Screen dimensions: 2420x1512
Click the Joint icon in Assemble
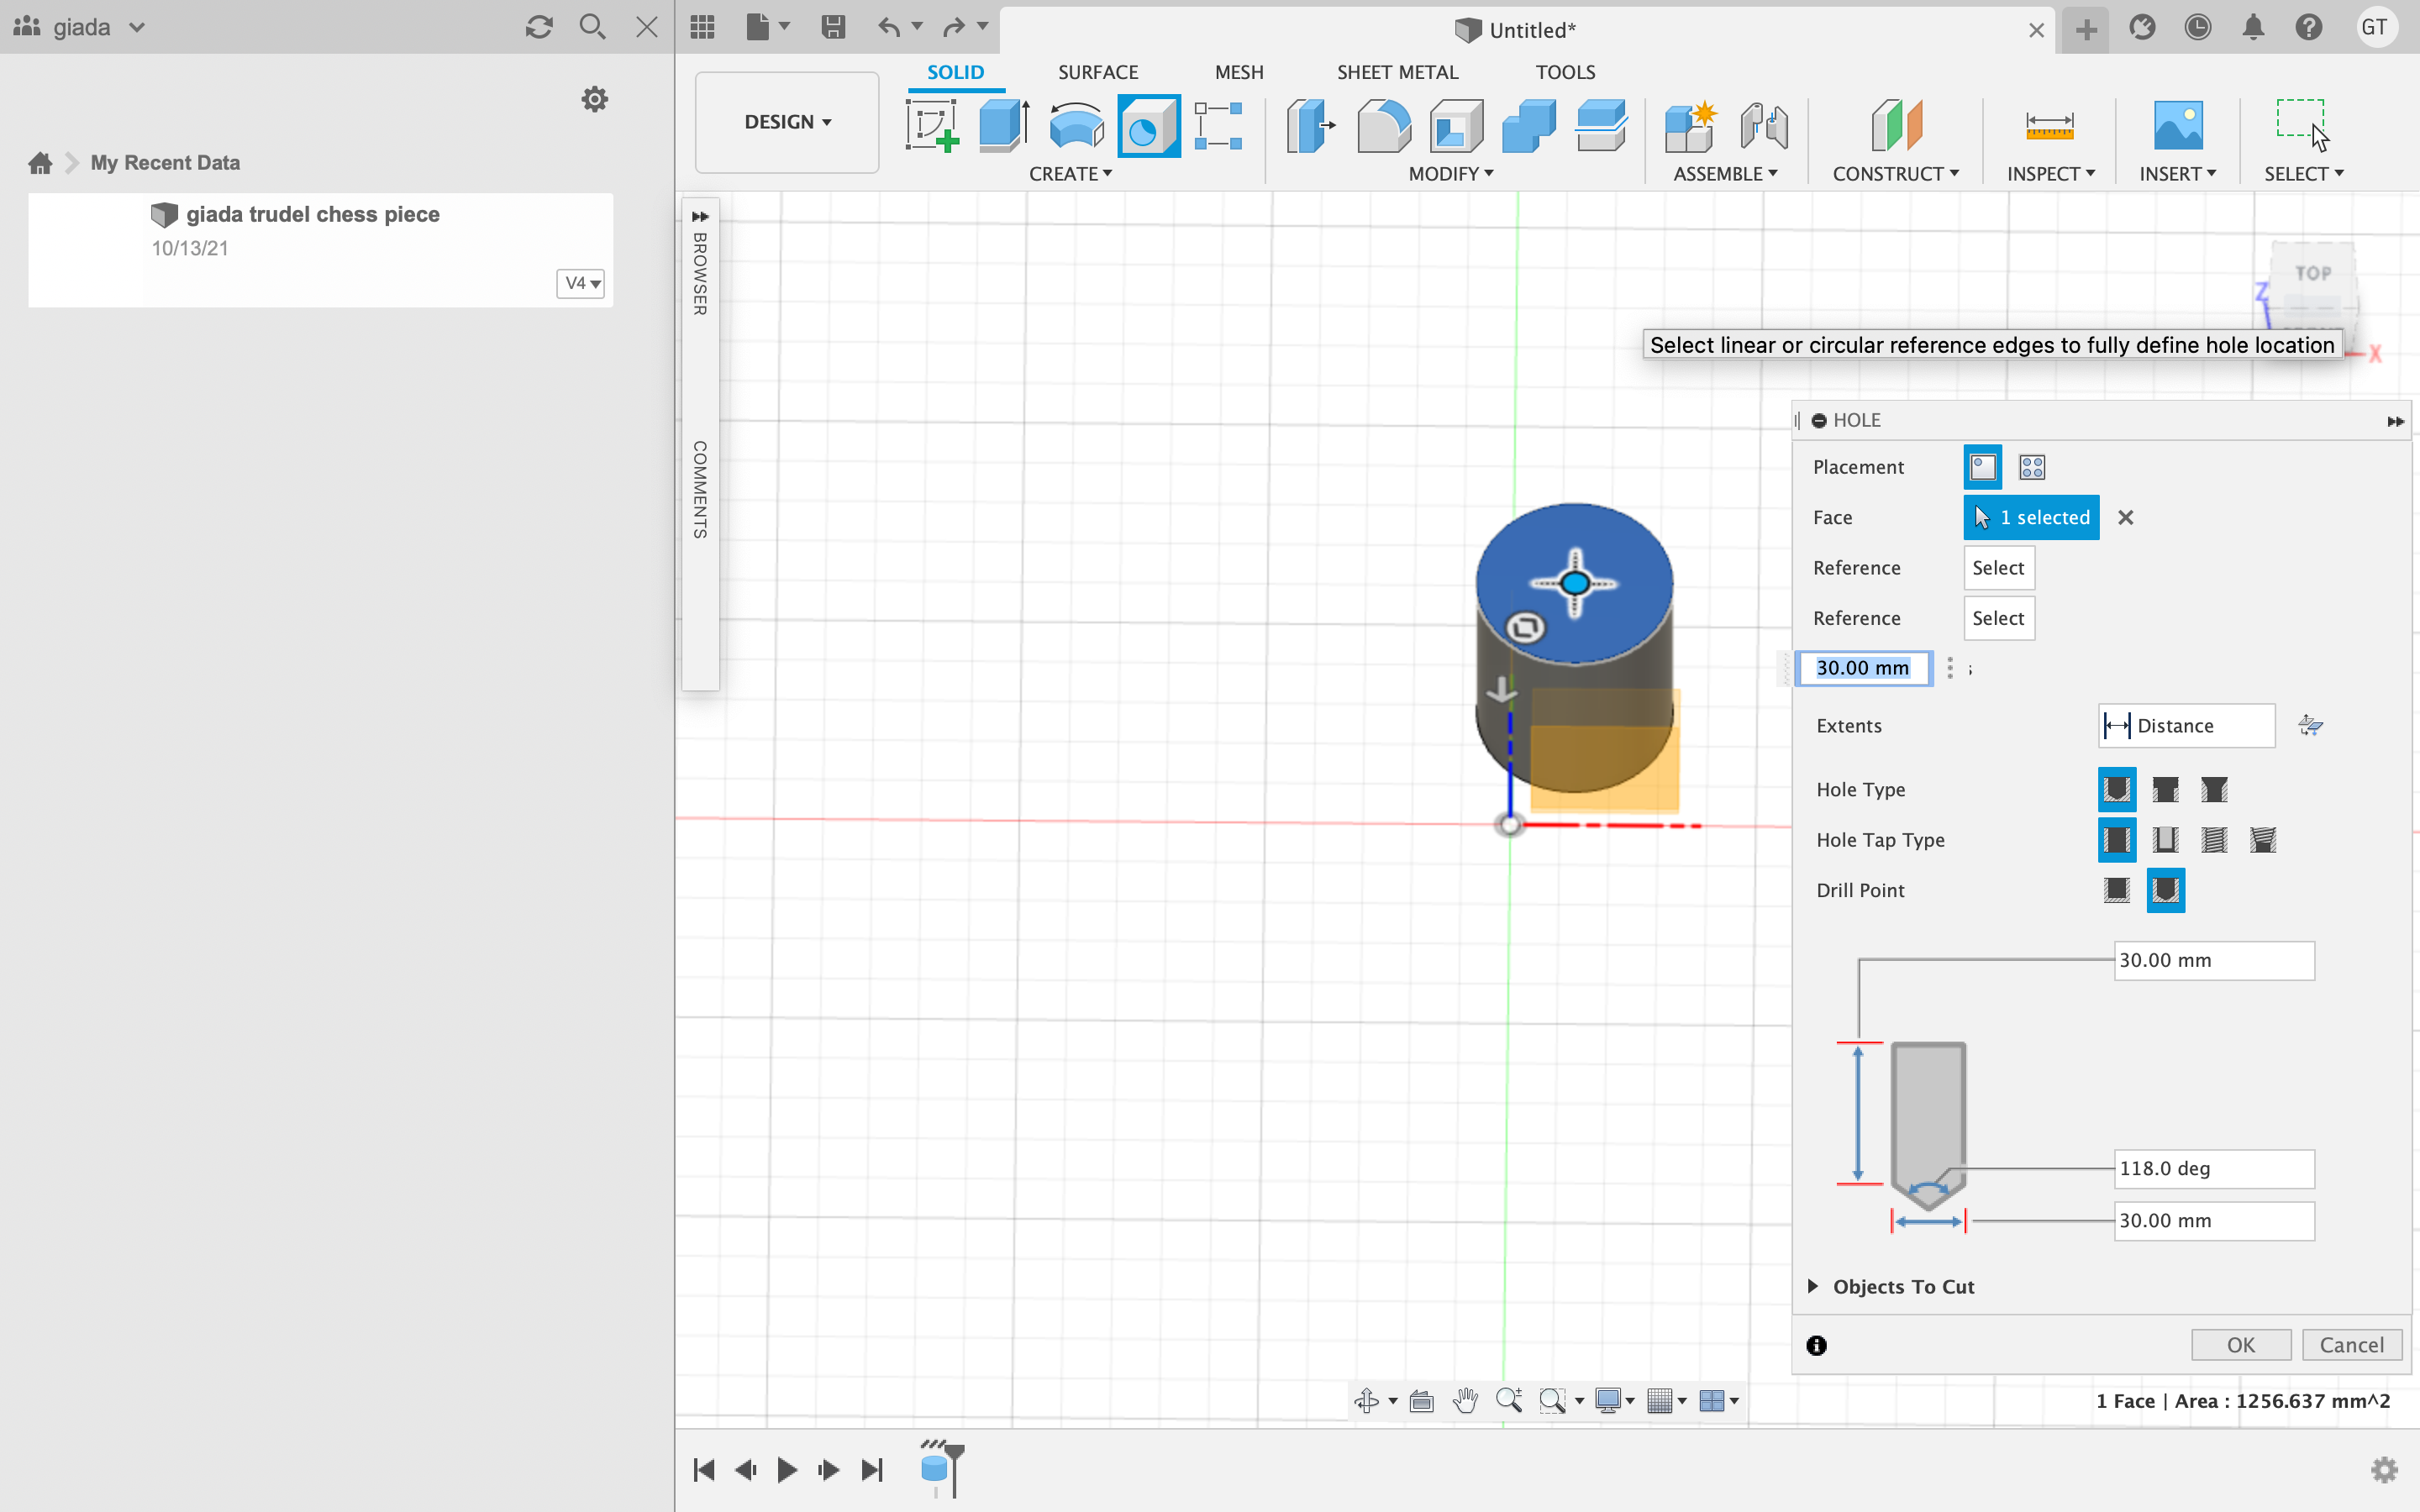pyautogui.click(x=1763, y=126)
